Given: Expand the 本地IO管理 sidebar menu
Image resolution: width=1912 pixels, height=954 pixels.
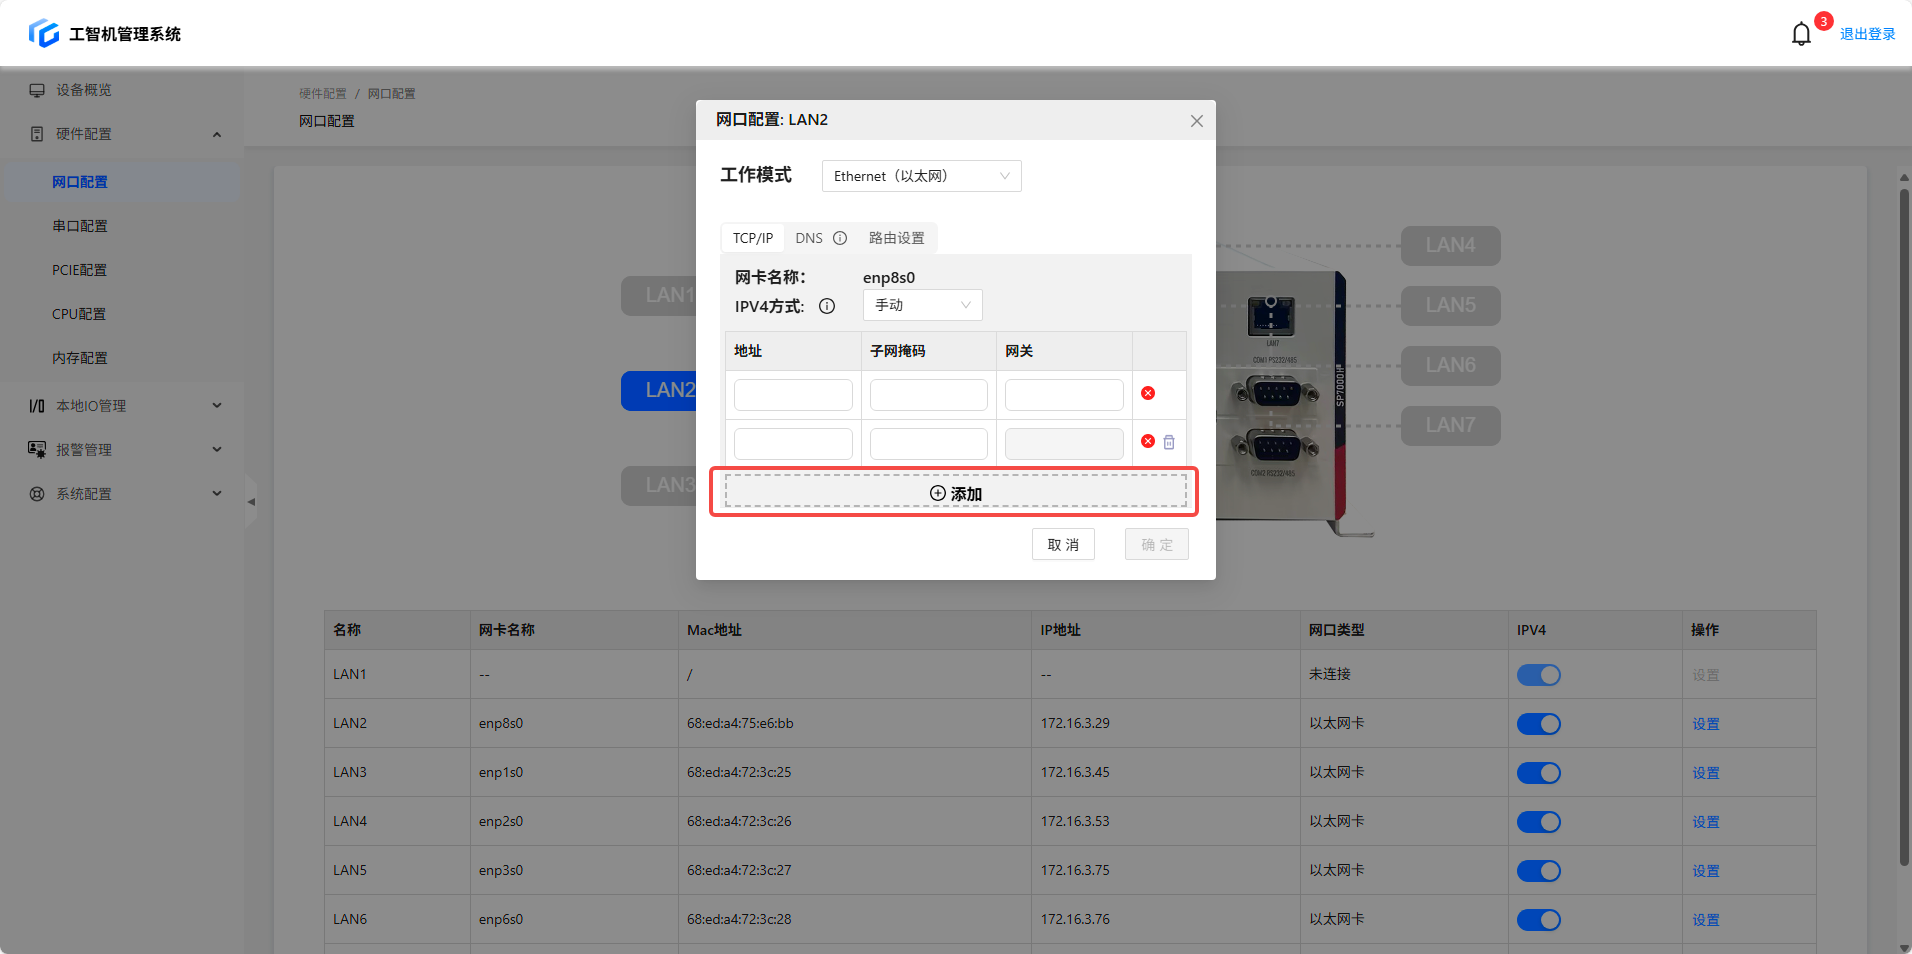Looking at the screenshot, I should coord(124,406).
